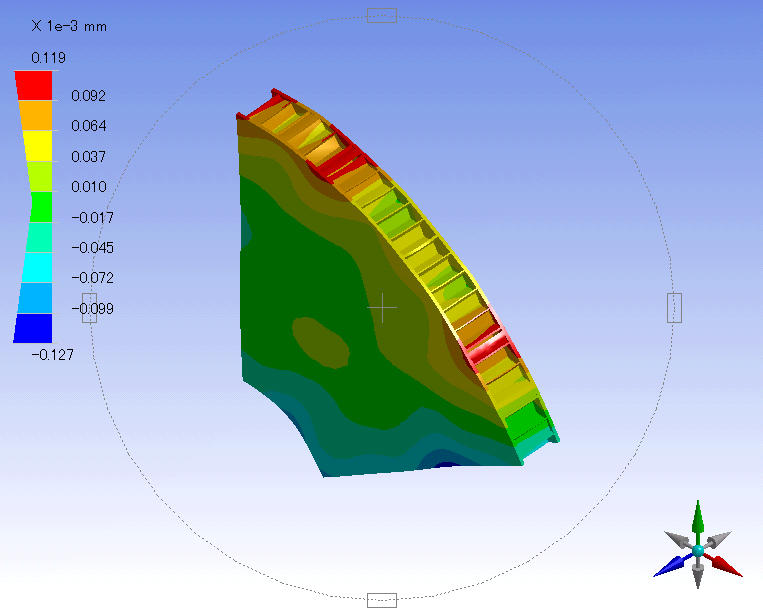Screen dimensions: 763x615
Task: Click the legend value -0.017
Action: coord(92,217)
